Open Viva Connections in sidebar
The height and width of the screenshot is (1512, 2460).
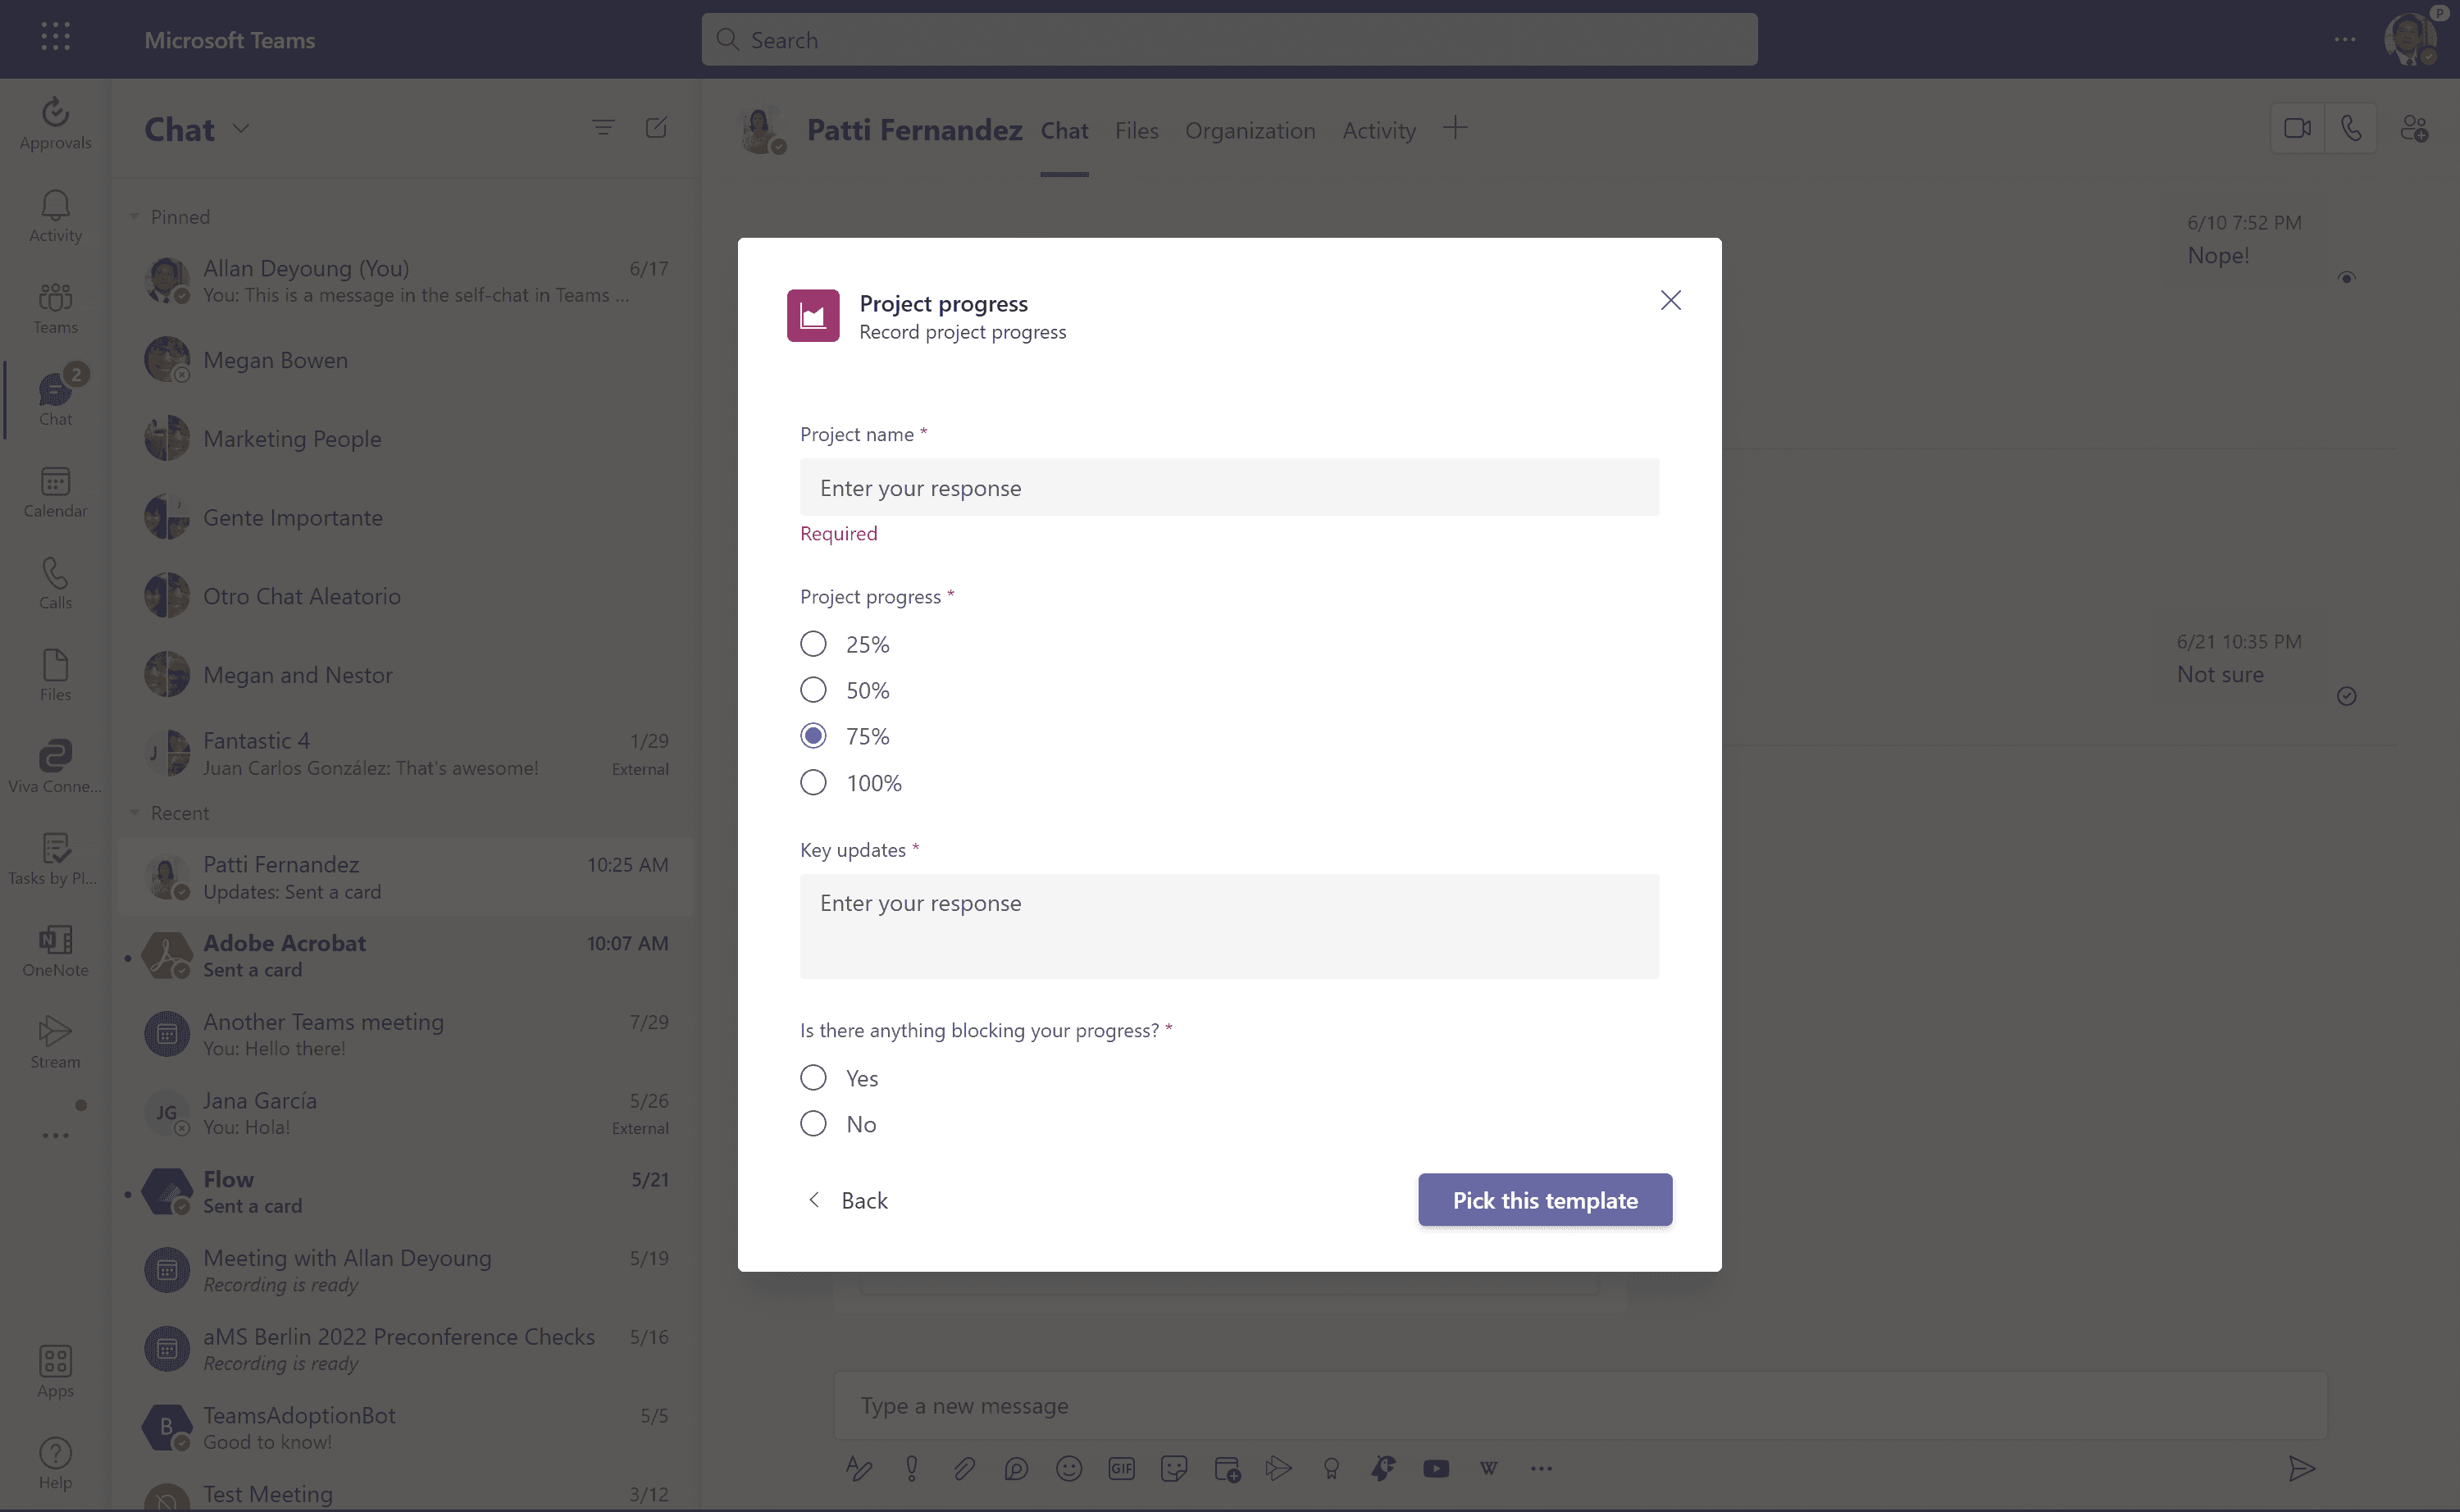click(x=55, y=768)
